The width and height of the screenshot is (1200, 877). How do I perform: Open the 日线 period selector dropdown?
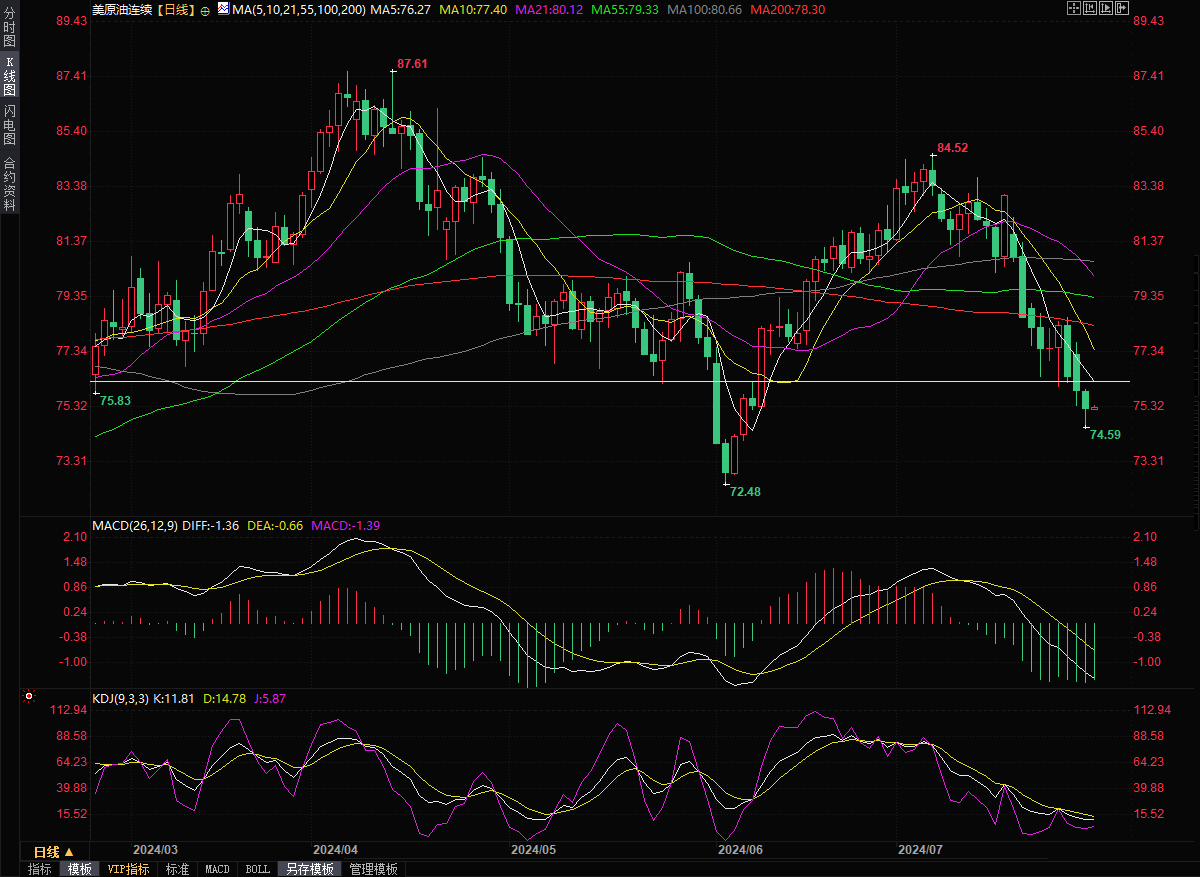[53, 852]
